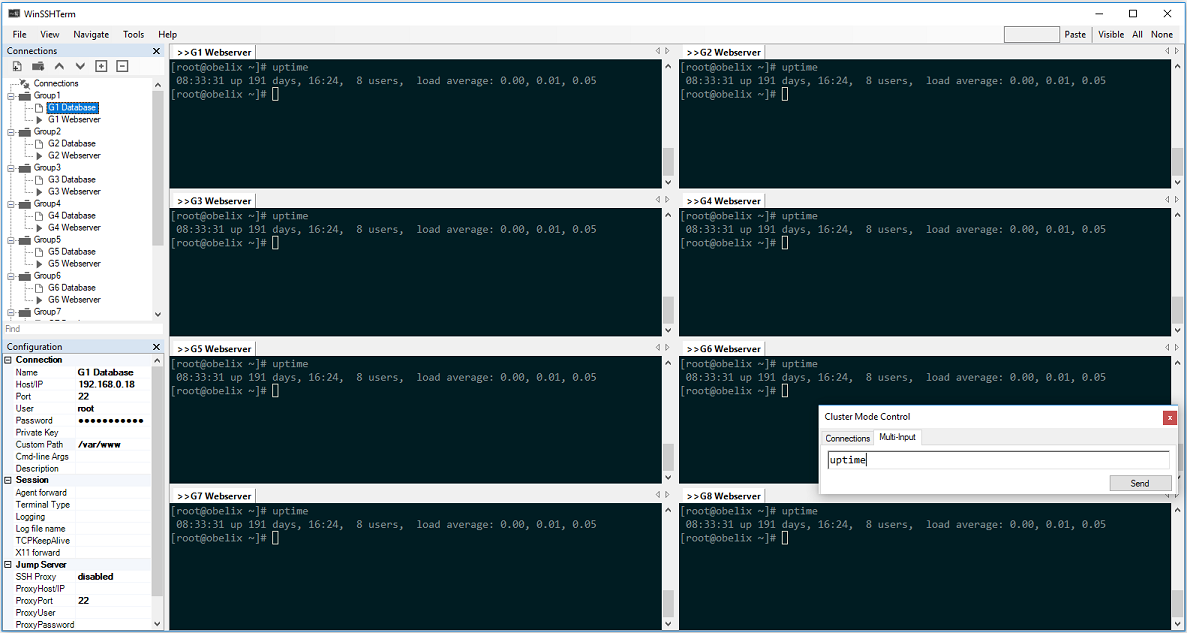Click tab scroll left arrow in G7 Webserver pane
The image size is (1187, 633).
tap(658, 495)
